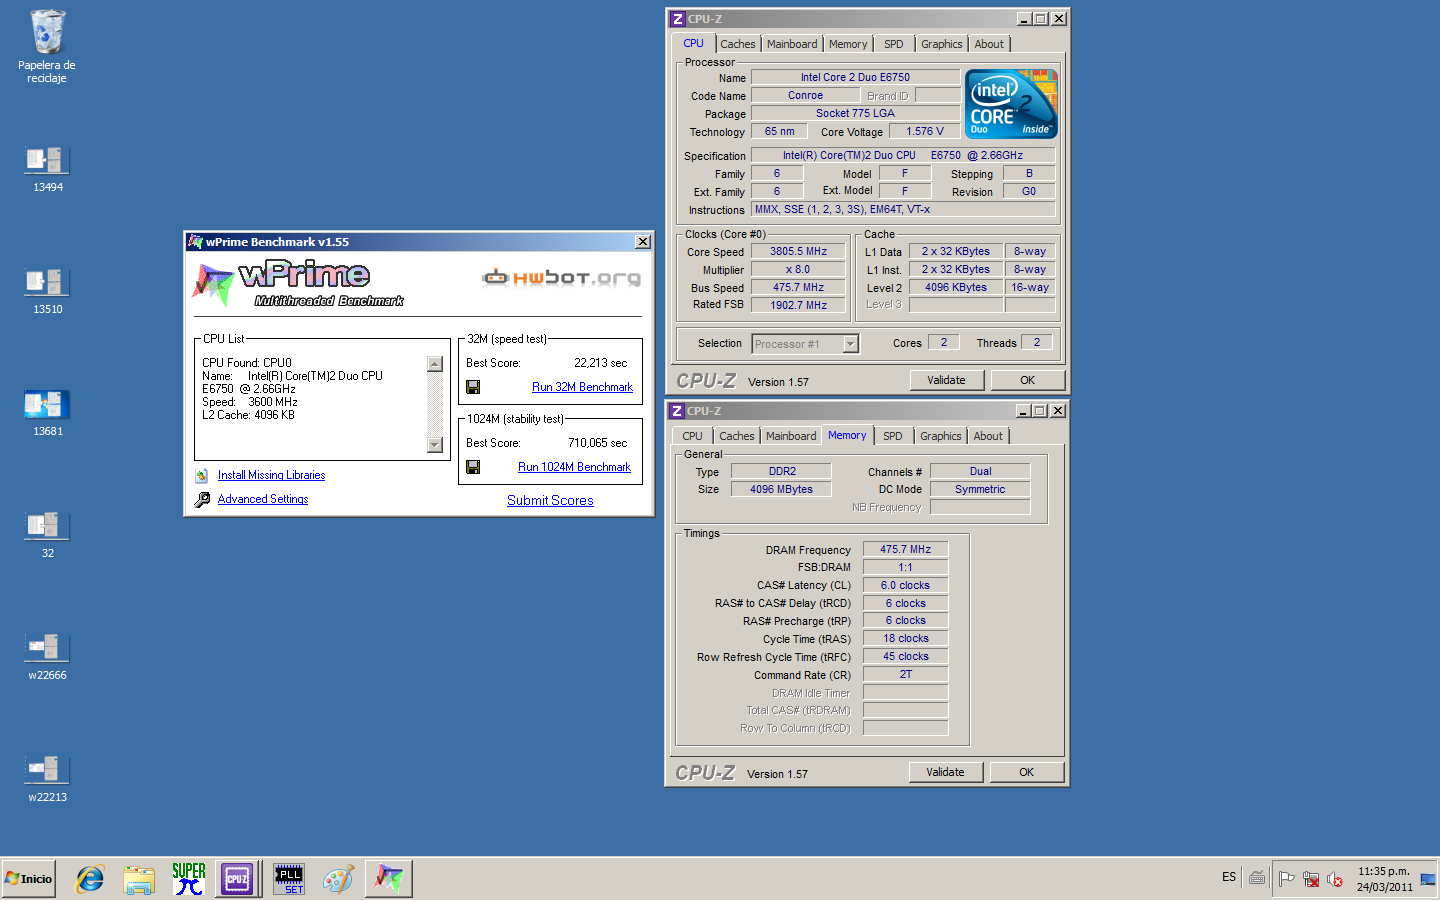Click the memory Size value 4096 MBytes
The height and width of the screenshot is (900, 1440).
point(781,489)
